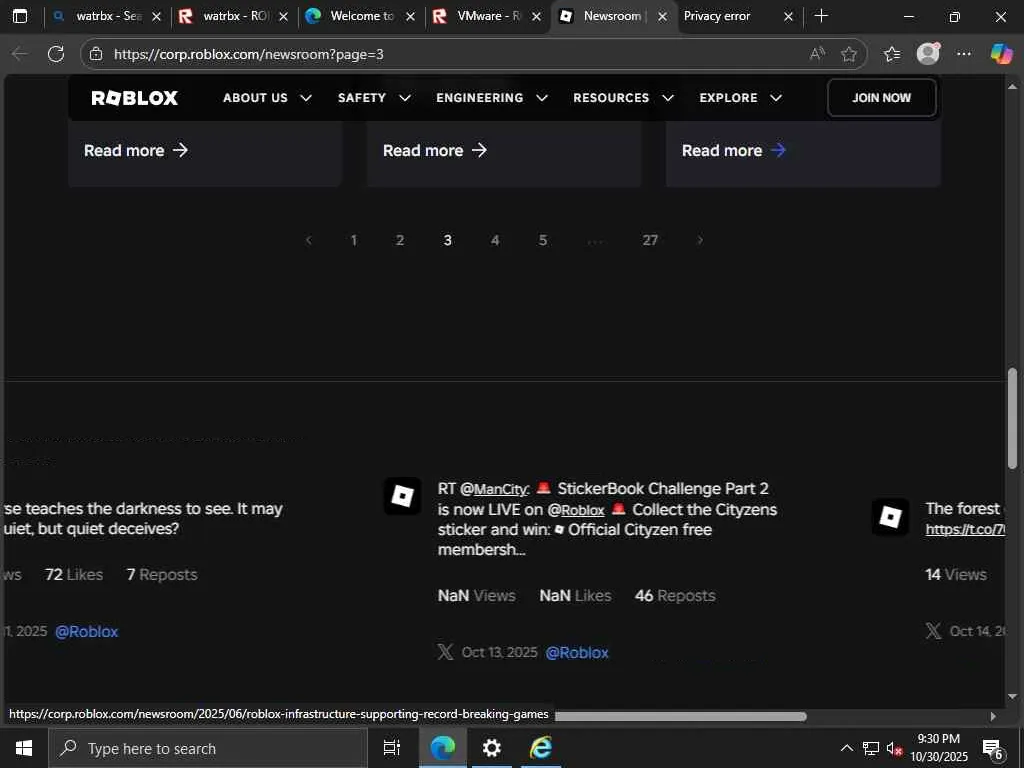This screenshot has width=1024, height=768.
Task: Click the first Read more link
Action: (x=136, y=151)
